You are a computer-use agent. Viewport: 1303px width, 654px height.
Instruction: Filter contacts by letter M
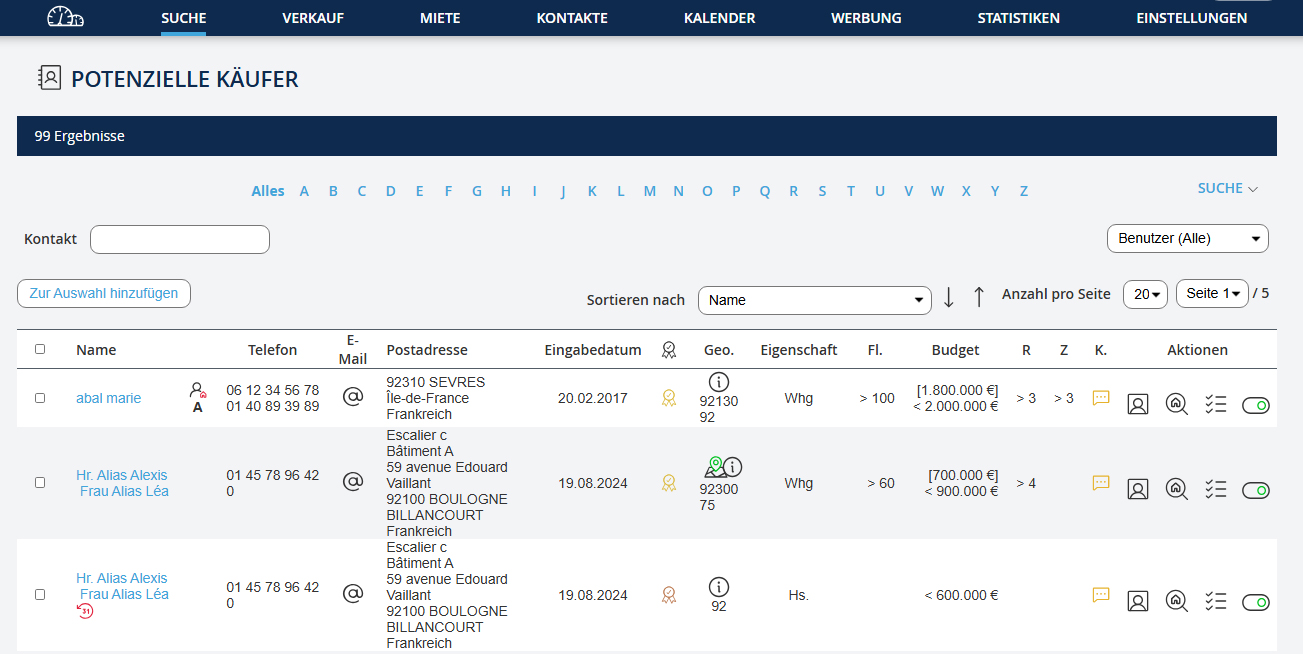tap(650, 191)
